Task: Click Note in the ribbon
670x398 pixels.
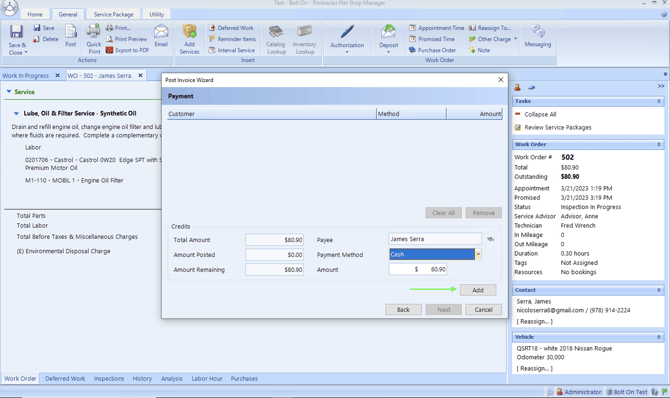Action: pos(479,50)
